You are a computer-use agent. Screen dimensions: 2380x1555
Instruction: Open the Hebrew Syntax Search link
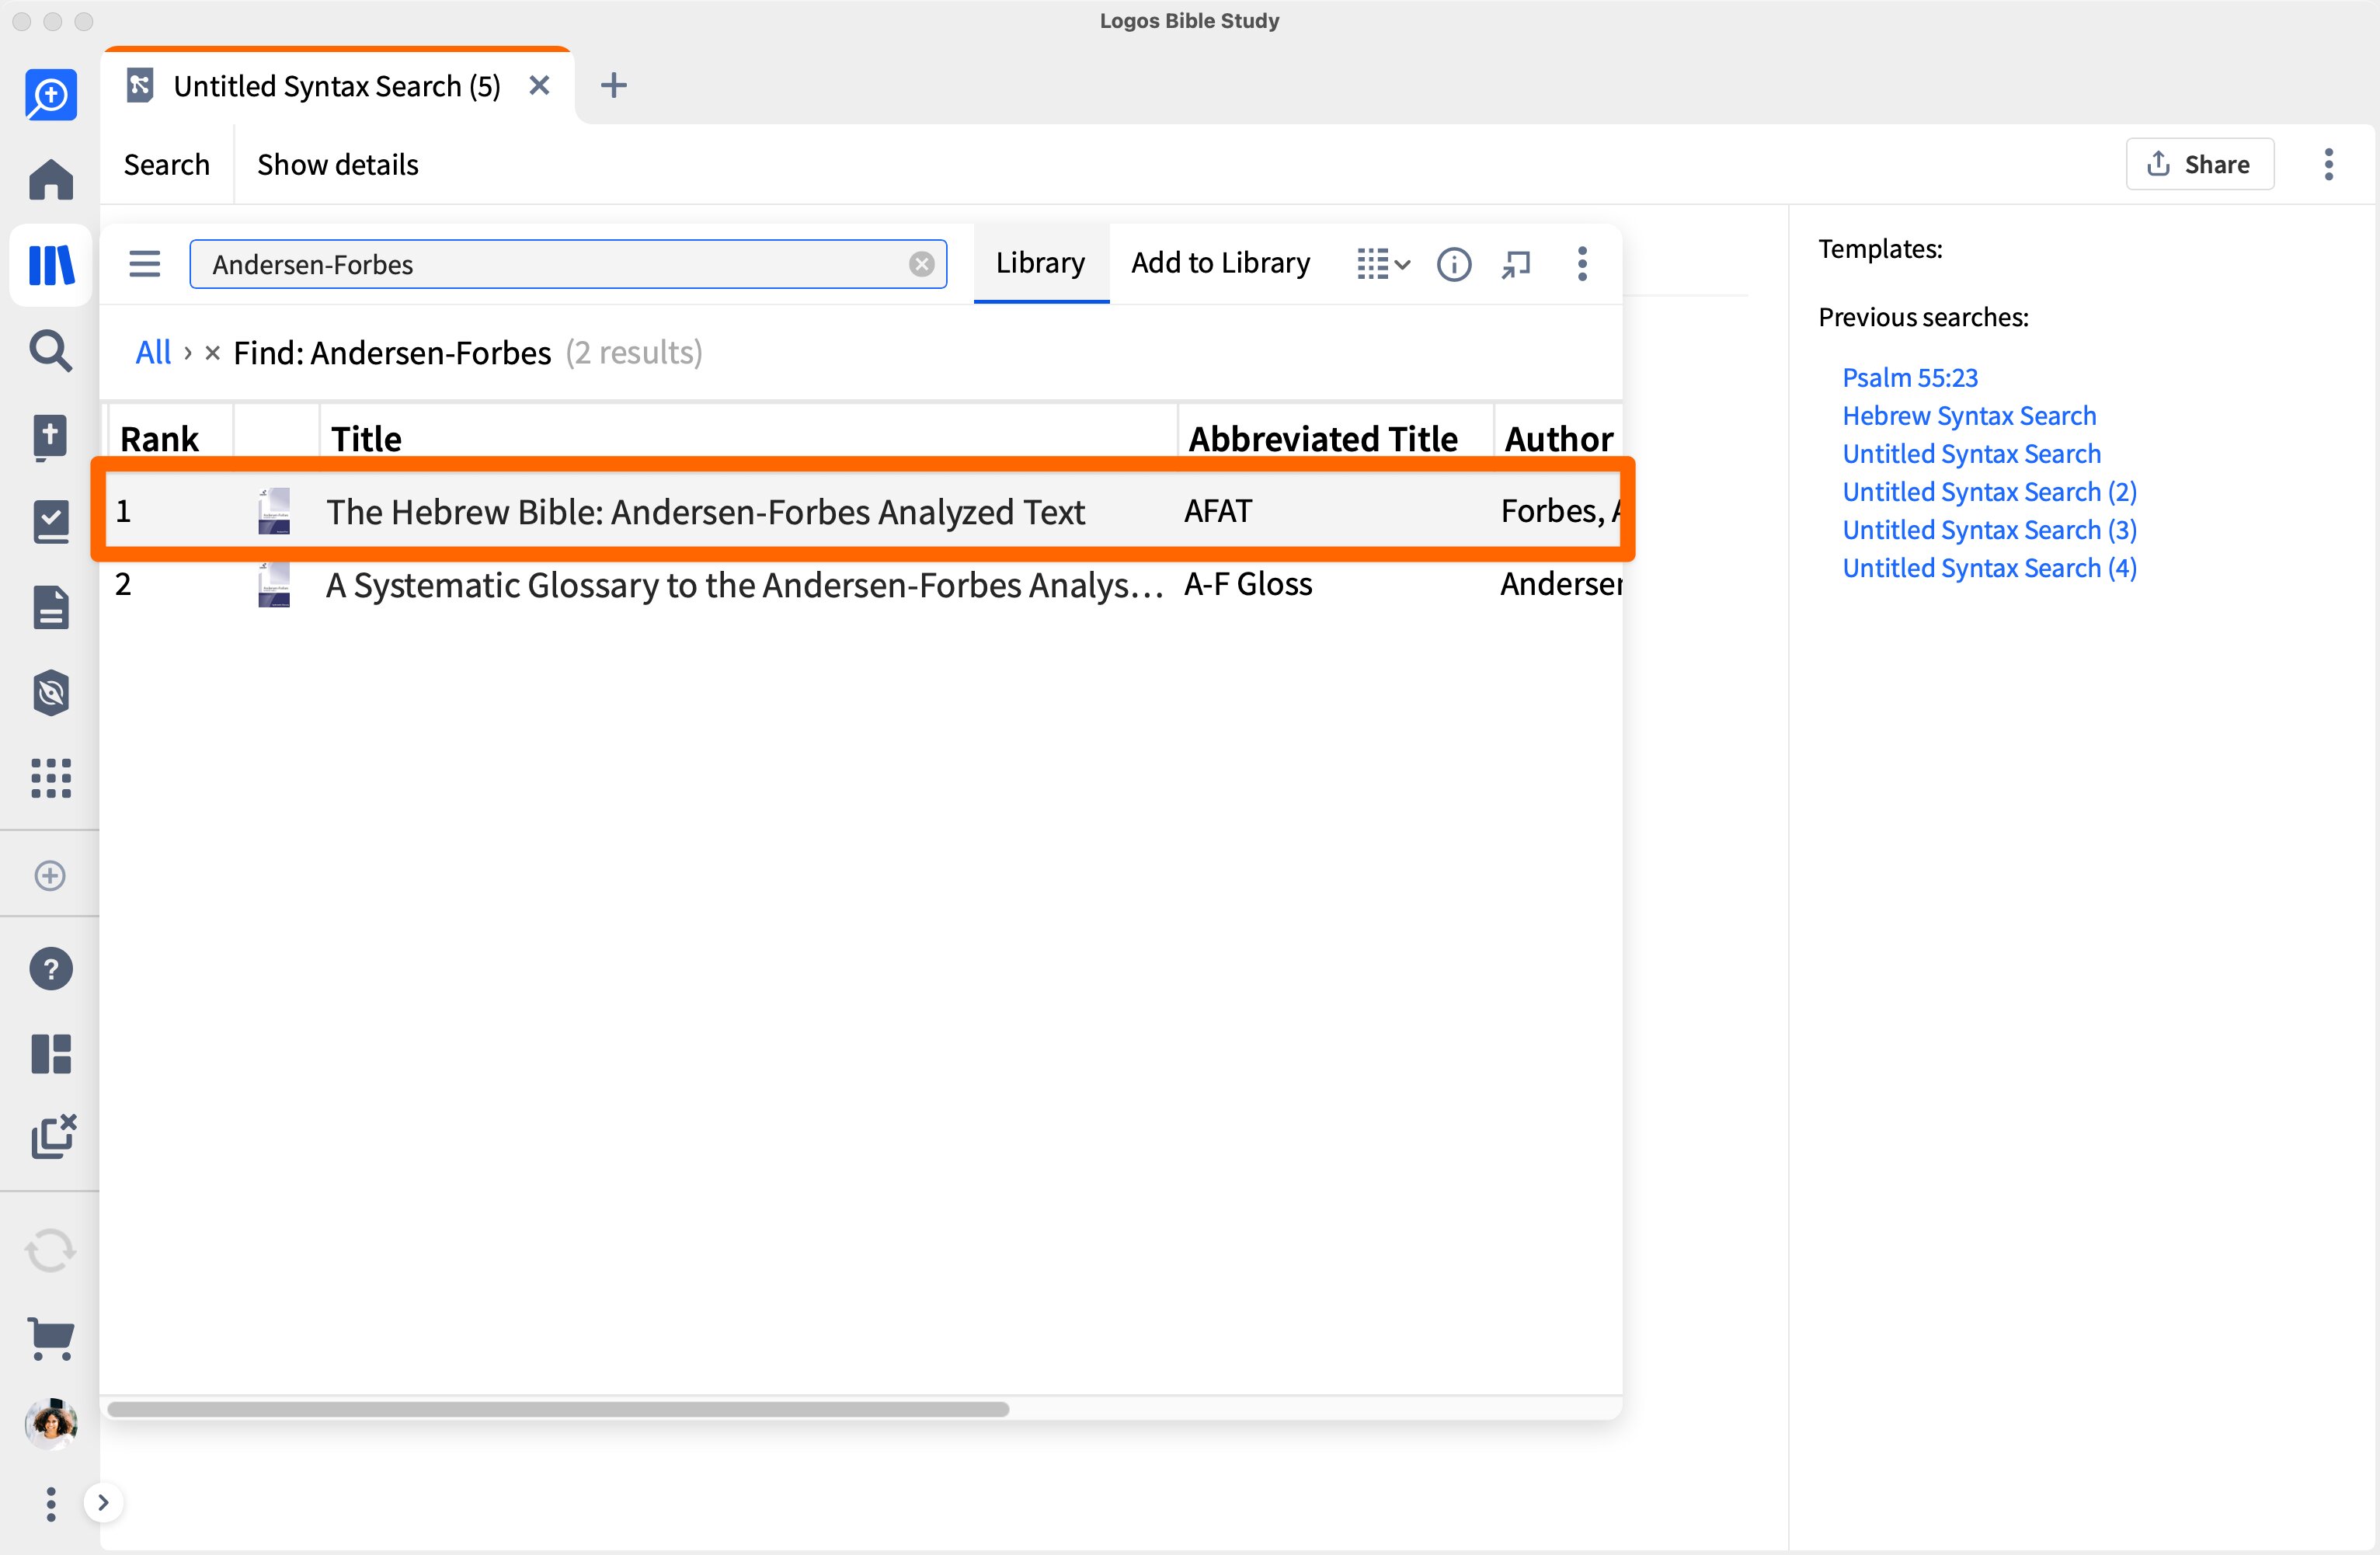1969,415
